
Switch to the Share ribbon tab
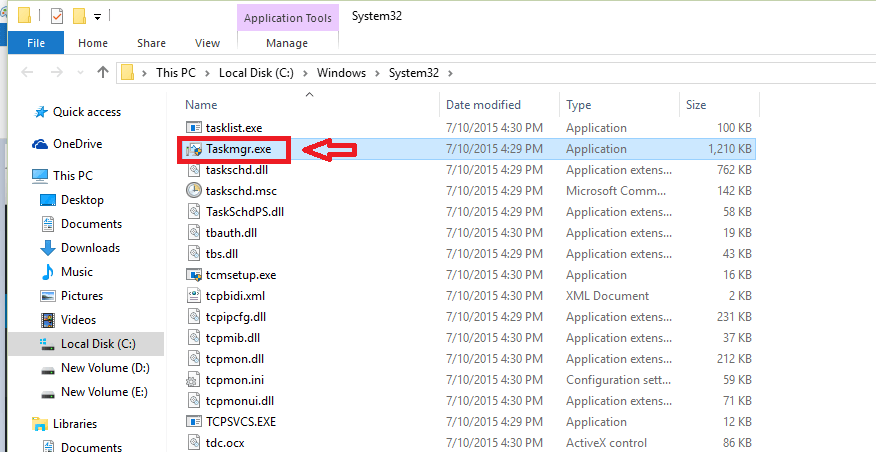(151, 43)
